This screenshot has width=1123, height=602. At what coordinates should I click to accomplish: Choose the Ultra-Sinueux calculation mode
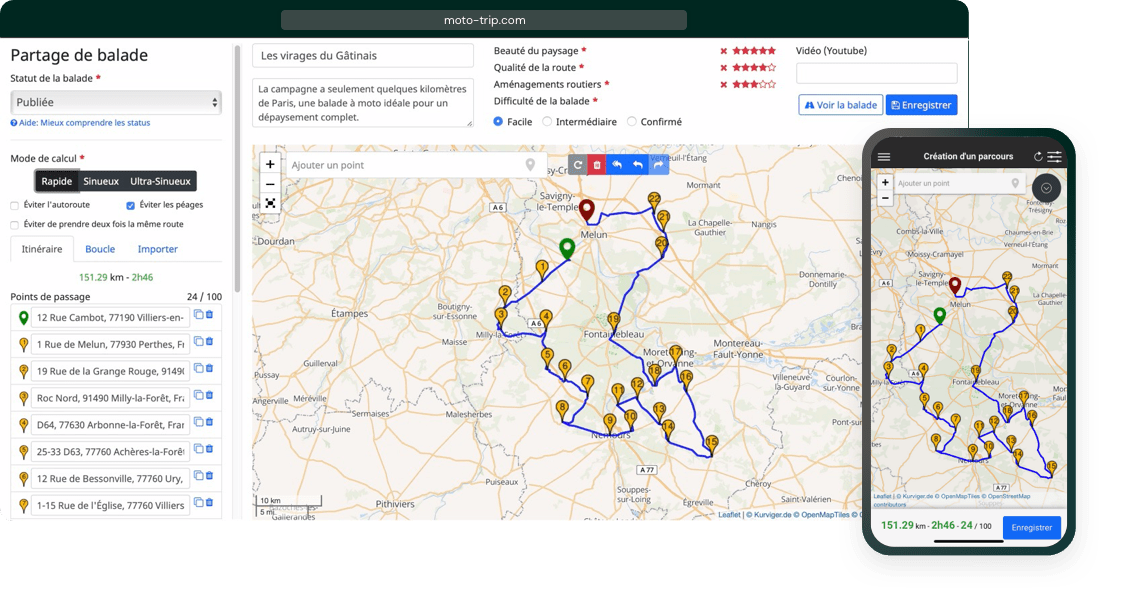tap(160, 181)
